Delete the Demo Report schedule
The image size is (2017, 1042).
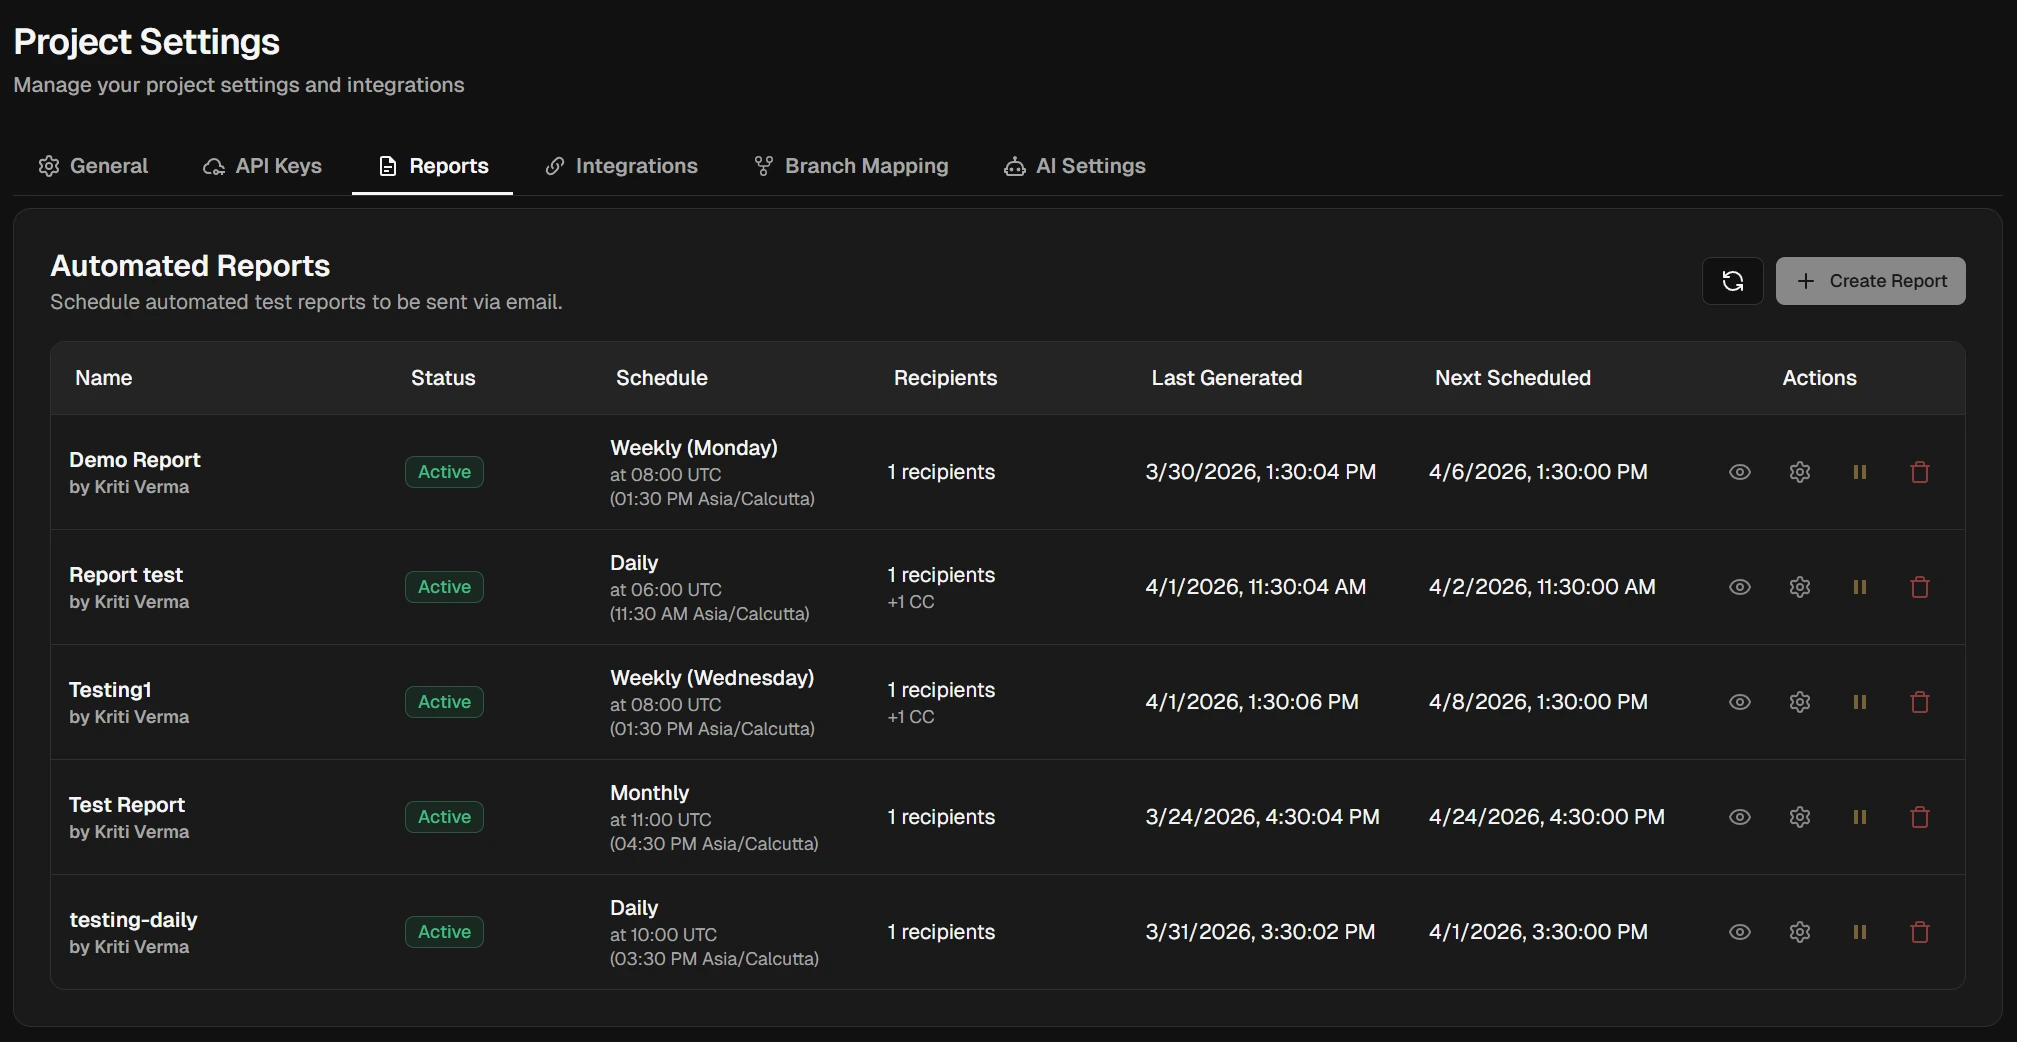pyautogui.click(x=1918, y=471)
